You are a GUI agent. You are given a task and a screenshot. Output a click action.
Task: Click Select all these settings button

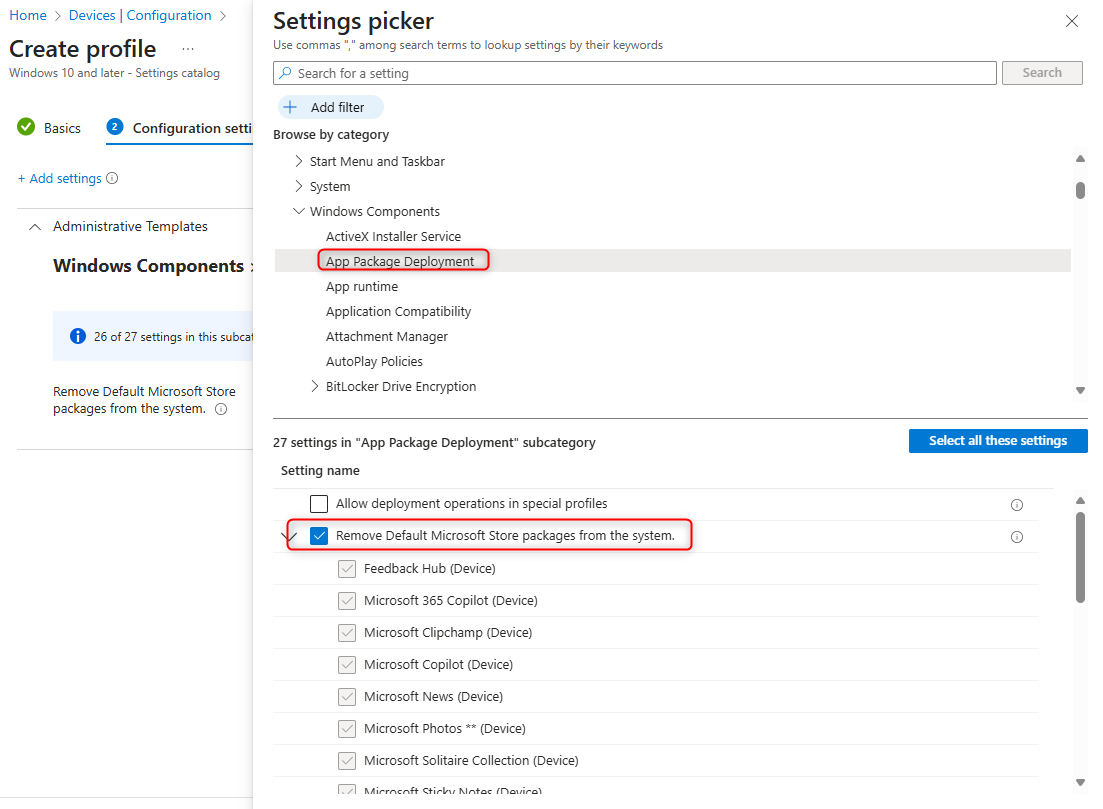[997, 441]
